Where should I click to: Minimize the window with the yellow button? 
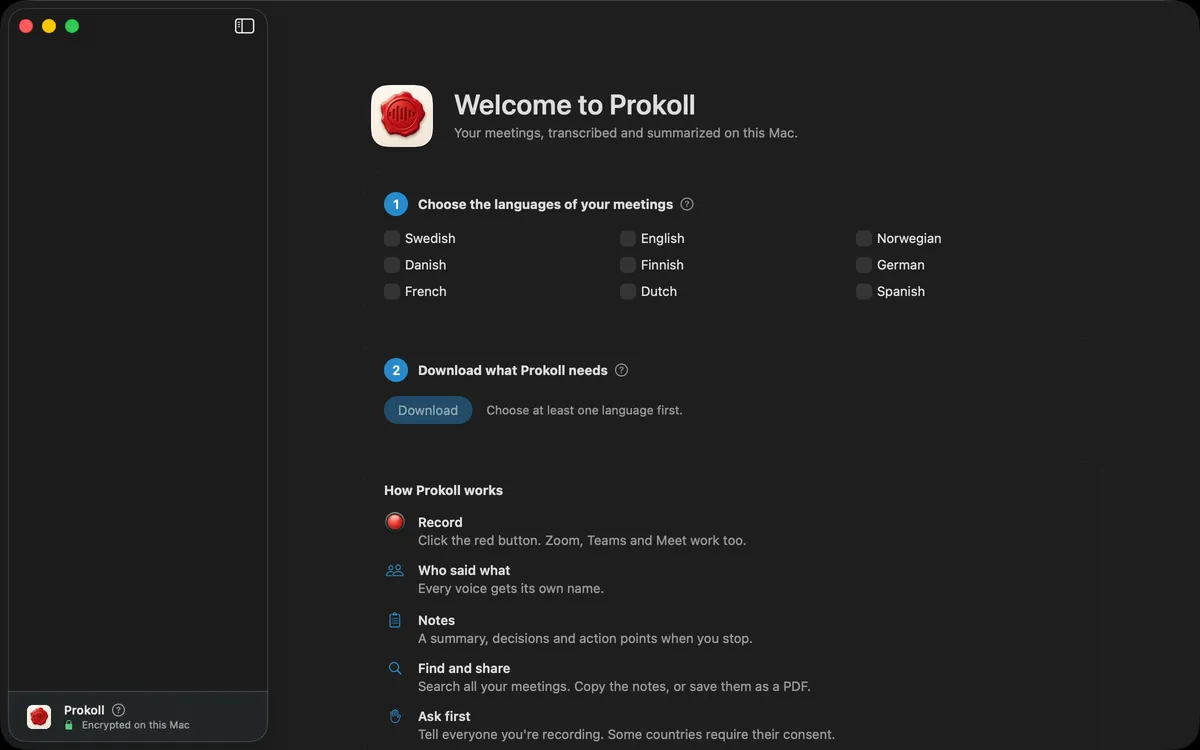(49, 26)
